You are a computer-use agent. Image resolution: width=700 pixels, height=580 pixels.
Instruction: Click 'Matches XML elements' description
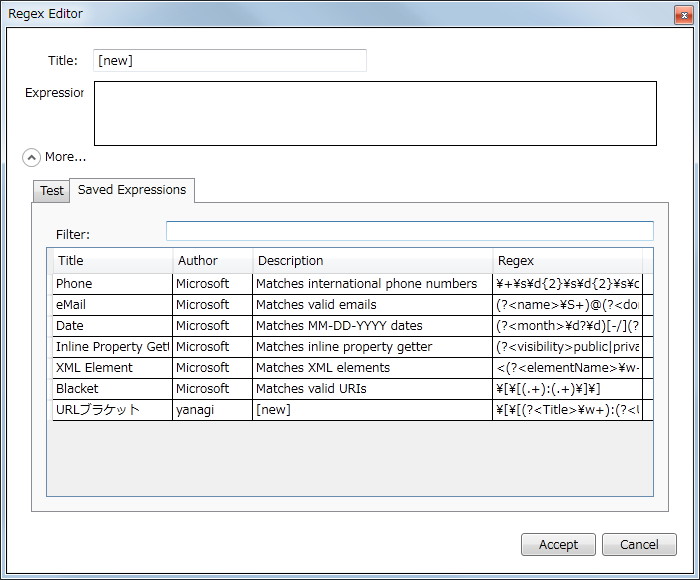(372, 368)
